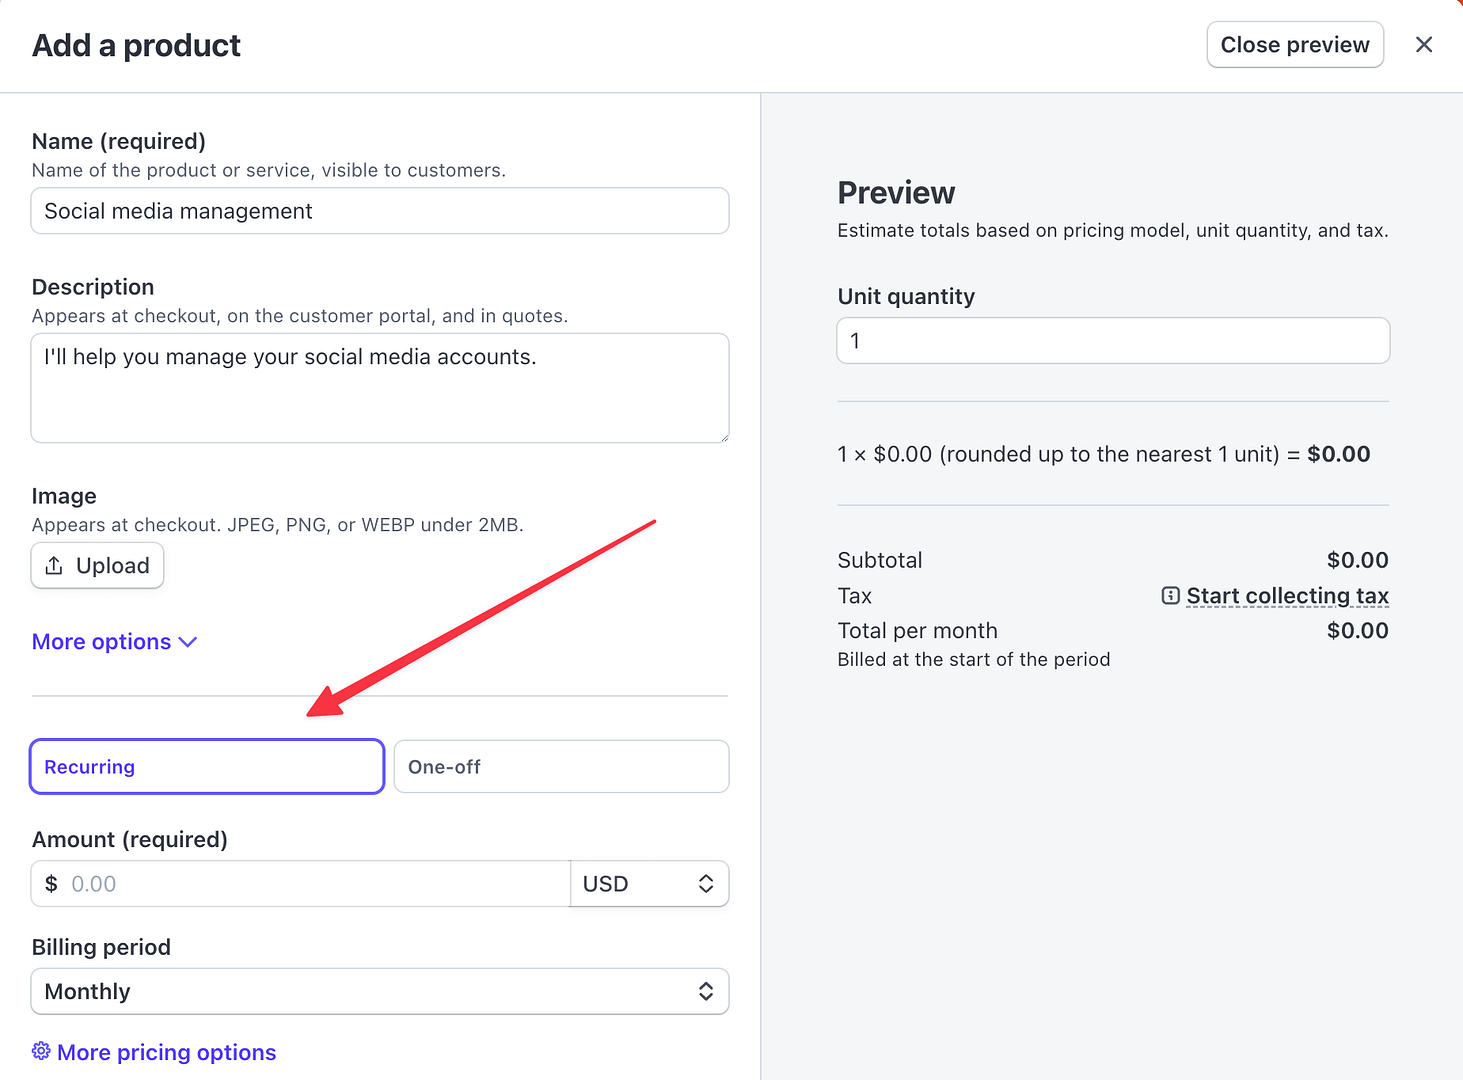Click the X to close the Add product dialog

coord(1424,44)
